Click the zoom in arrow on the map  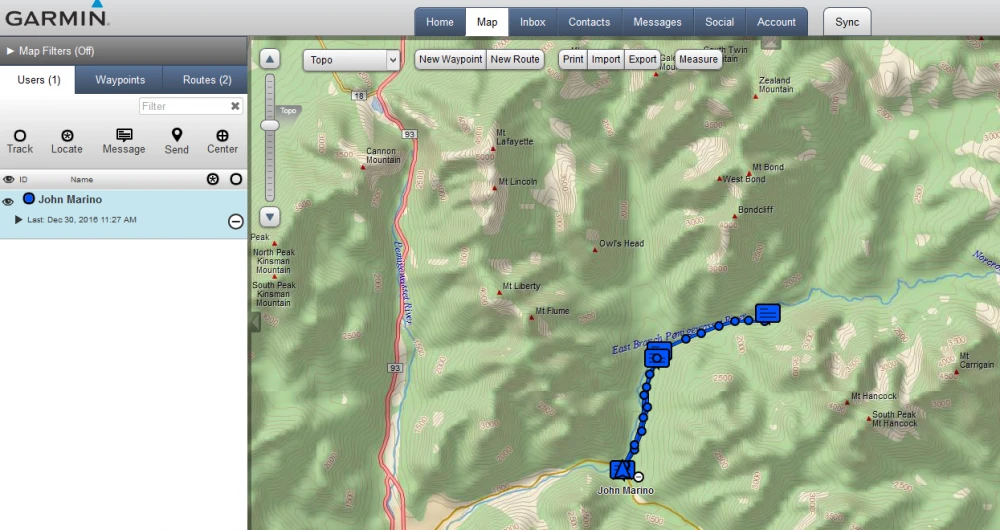click(270, 59)
